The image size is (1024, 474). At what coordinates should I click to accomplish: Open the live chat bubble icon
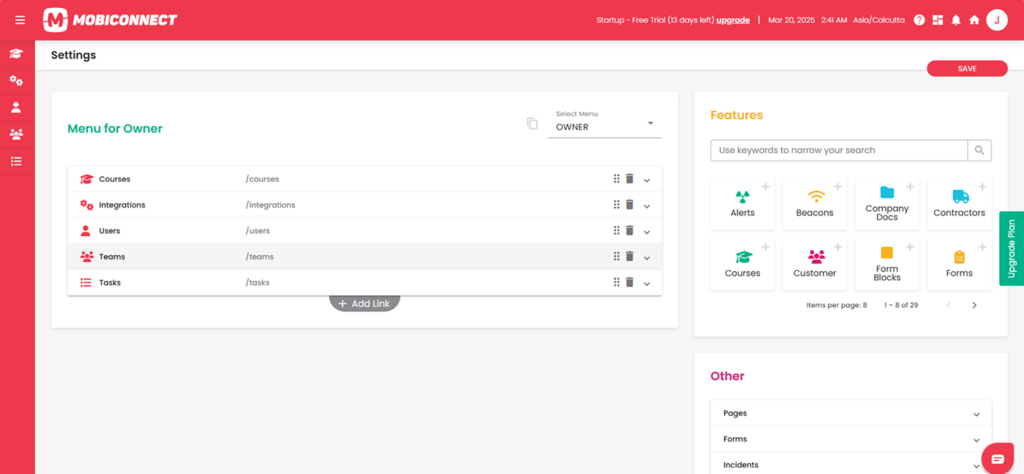click(997, 458)
